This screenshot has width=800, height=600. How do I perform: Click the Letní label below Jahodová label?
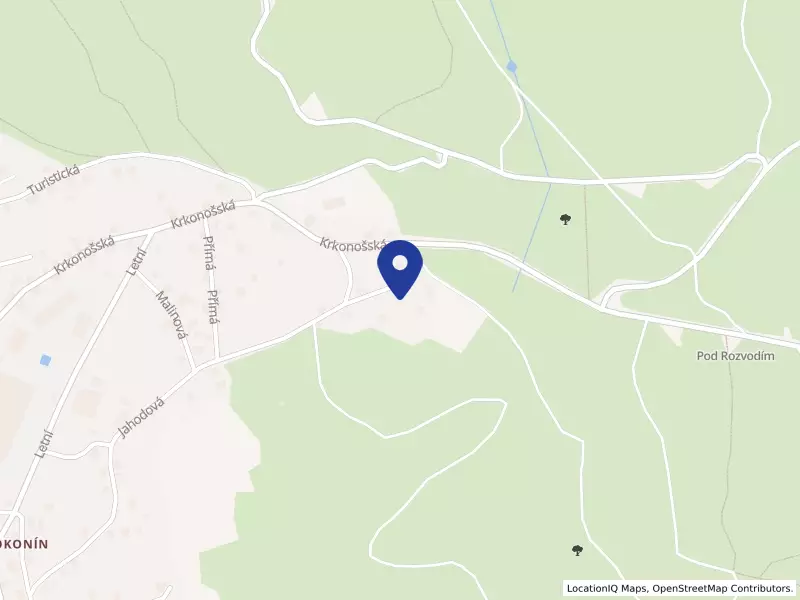click(x=44, y=444)
